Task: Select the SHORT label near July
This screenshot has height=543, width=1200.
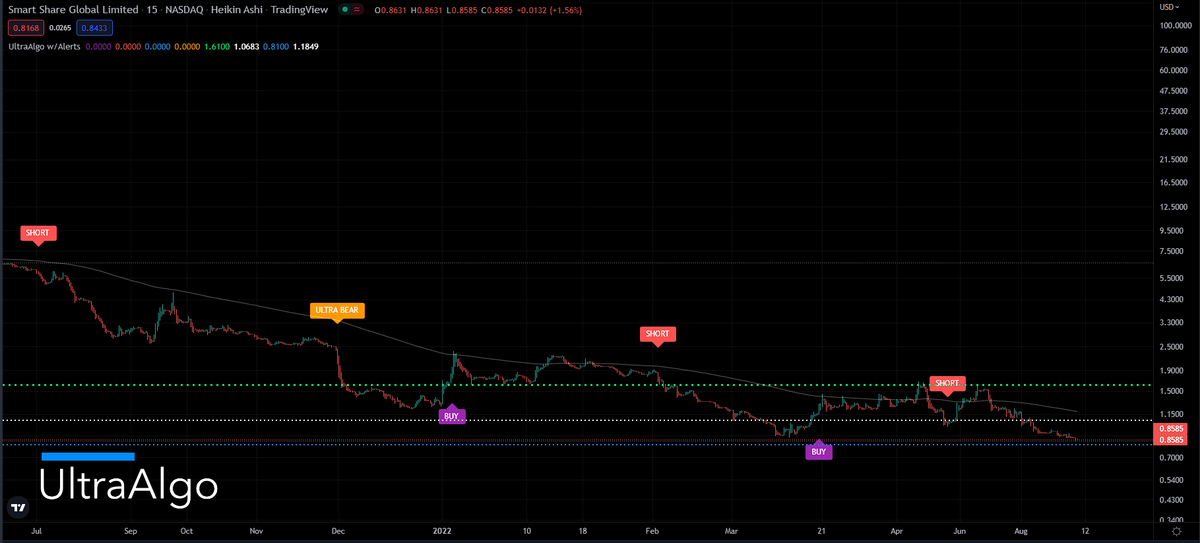Action: tap(38, 234)
